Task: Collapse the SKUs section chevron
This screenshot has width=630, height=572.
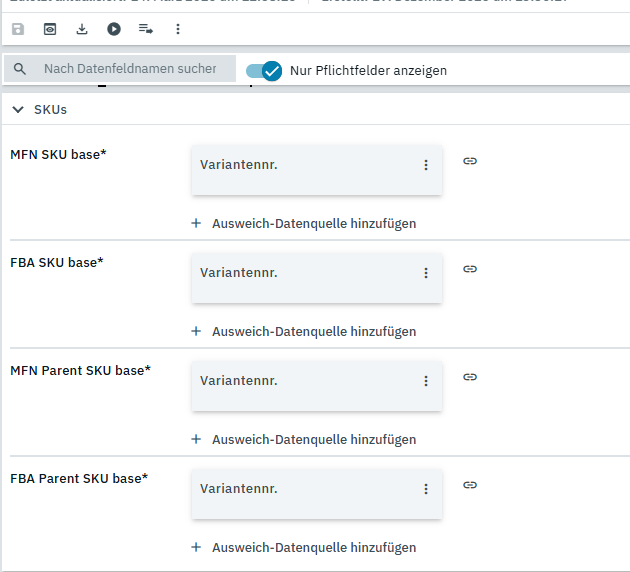Action: [18, 109]
